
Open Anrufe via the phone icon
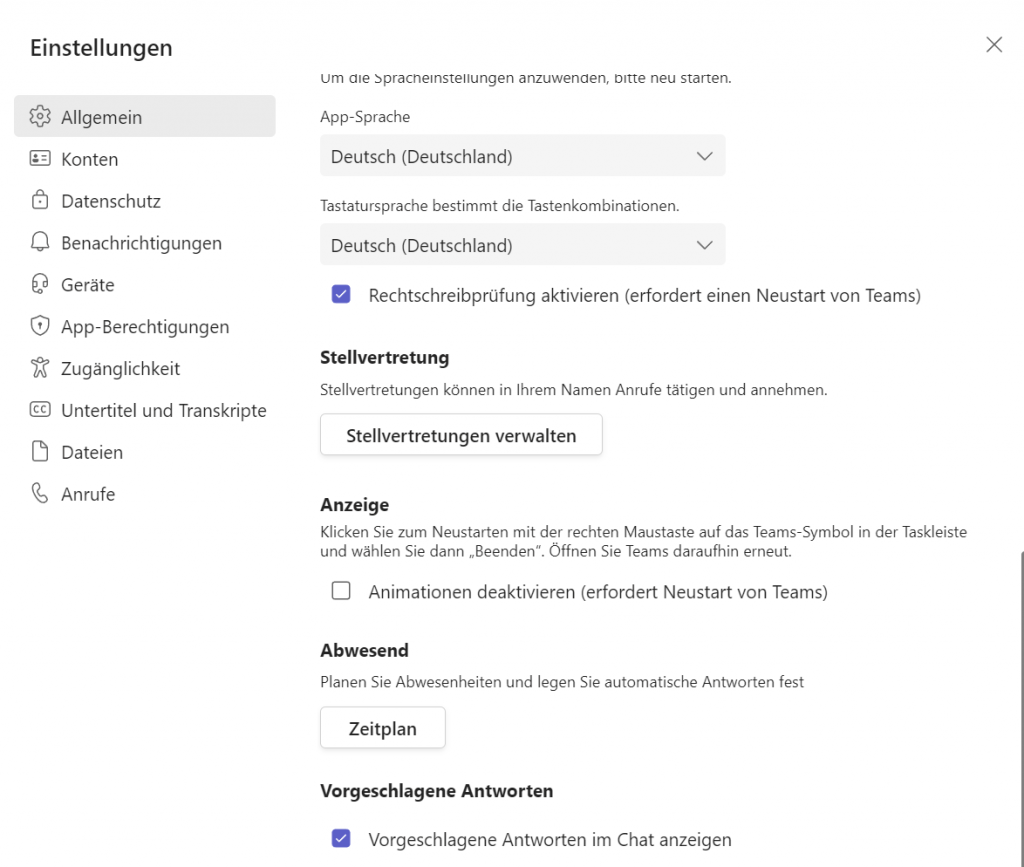coord(39,493)
